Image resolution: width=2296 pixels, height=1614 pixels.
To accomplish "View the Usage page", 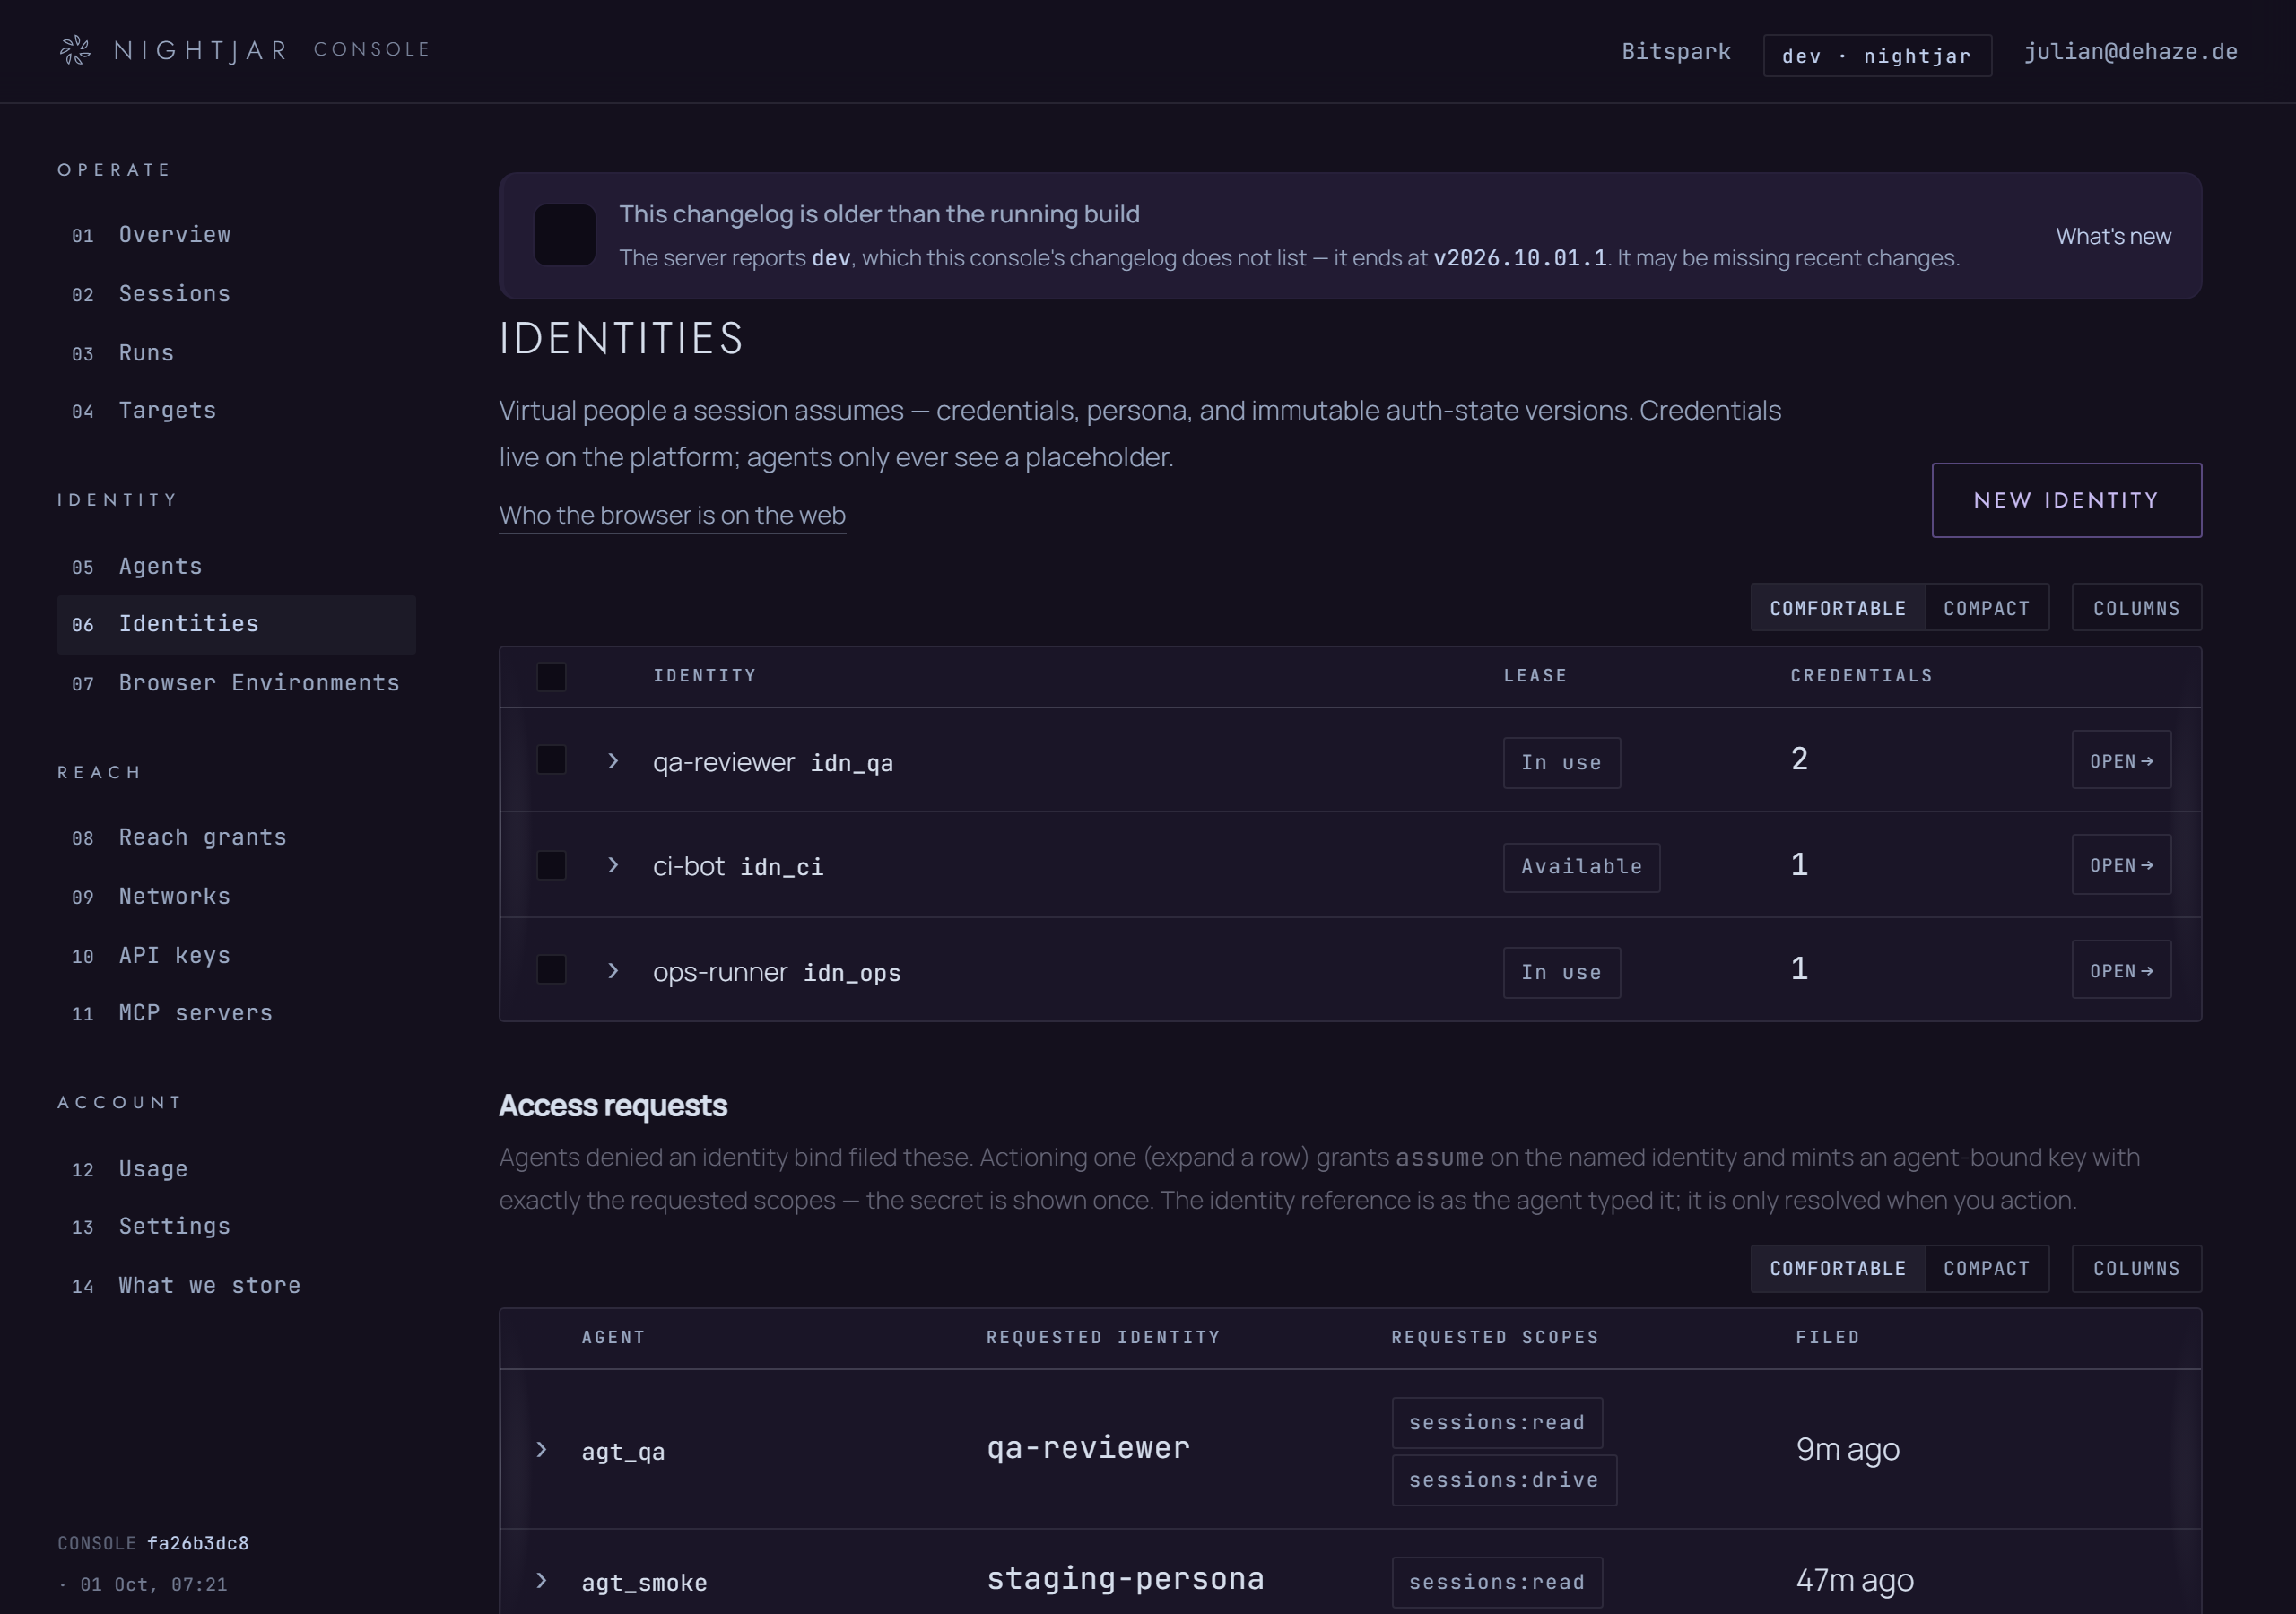I will coord(237,1169).
